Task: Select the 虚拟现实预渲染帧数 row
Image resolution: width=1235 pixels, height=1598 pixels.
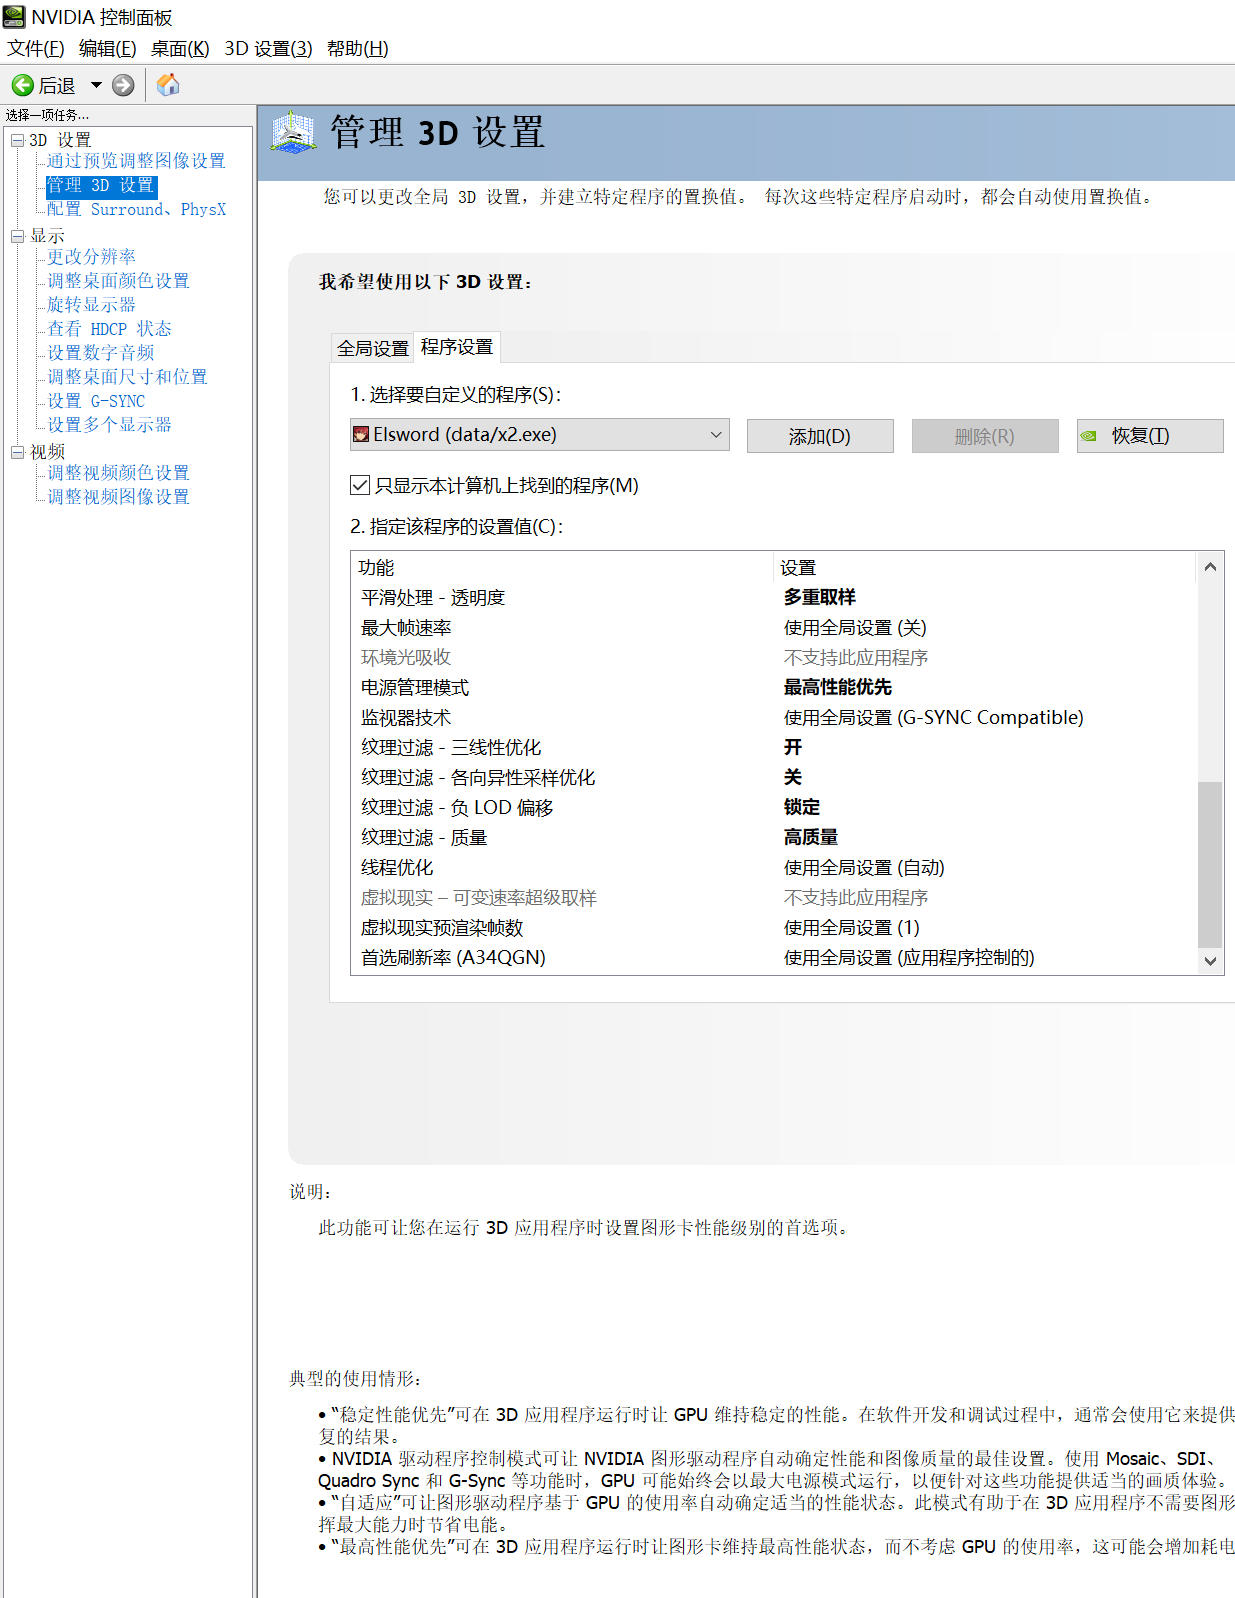Action: pos(774,928)
